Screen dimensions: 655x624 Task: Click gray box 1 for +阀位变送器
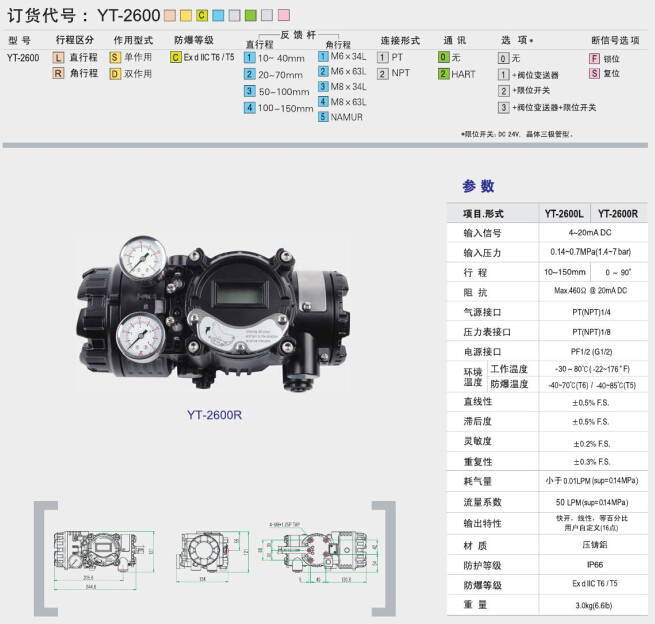tap(504, 75)
